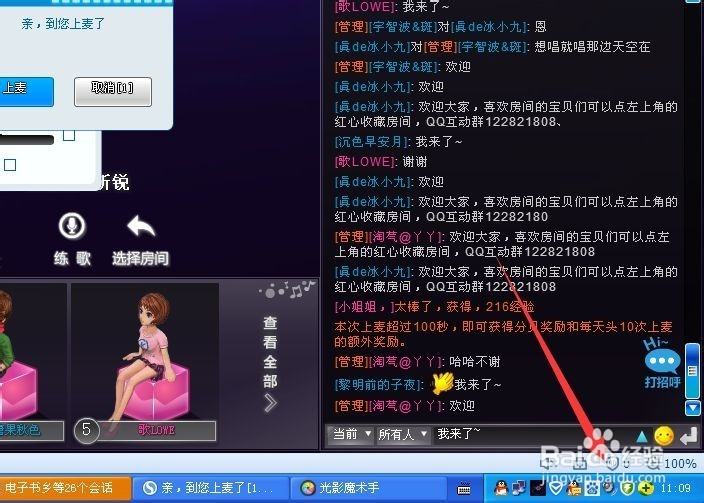This screenshot has height=503, width=704.
Task: Click the 选择房间 label
Action: click(x=141, y=258)
